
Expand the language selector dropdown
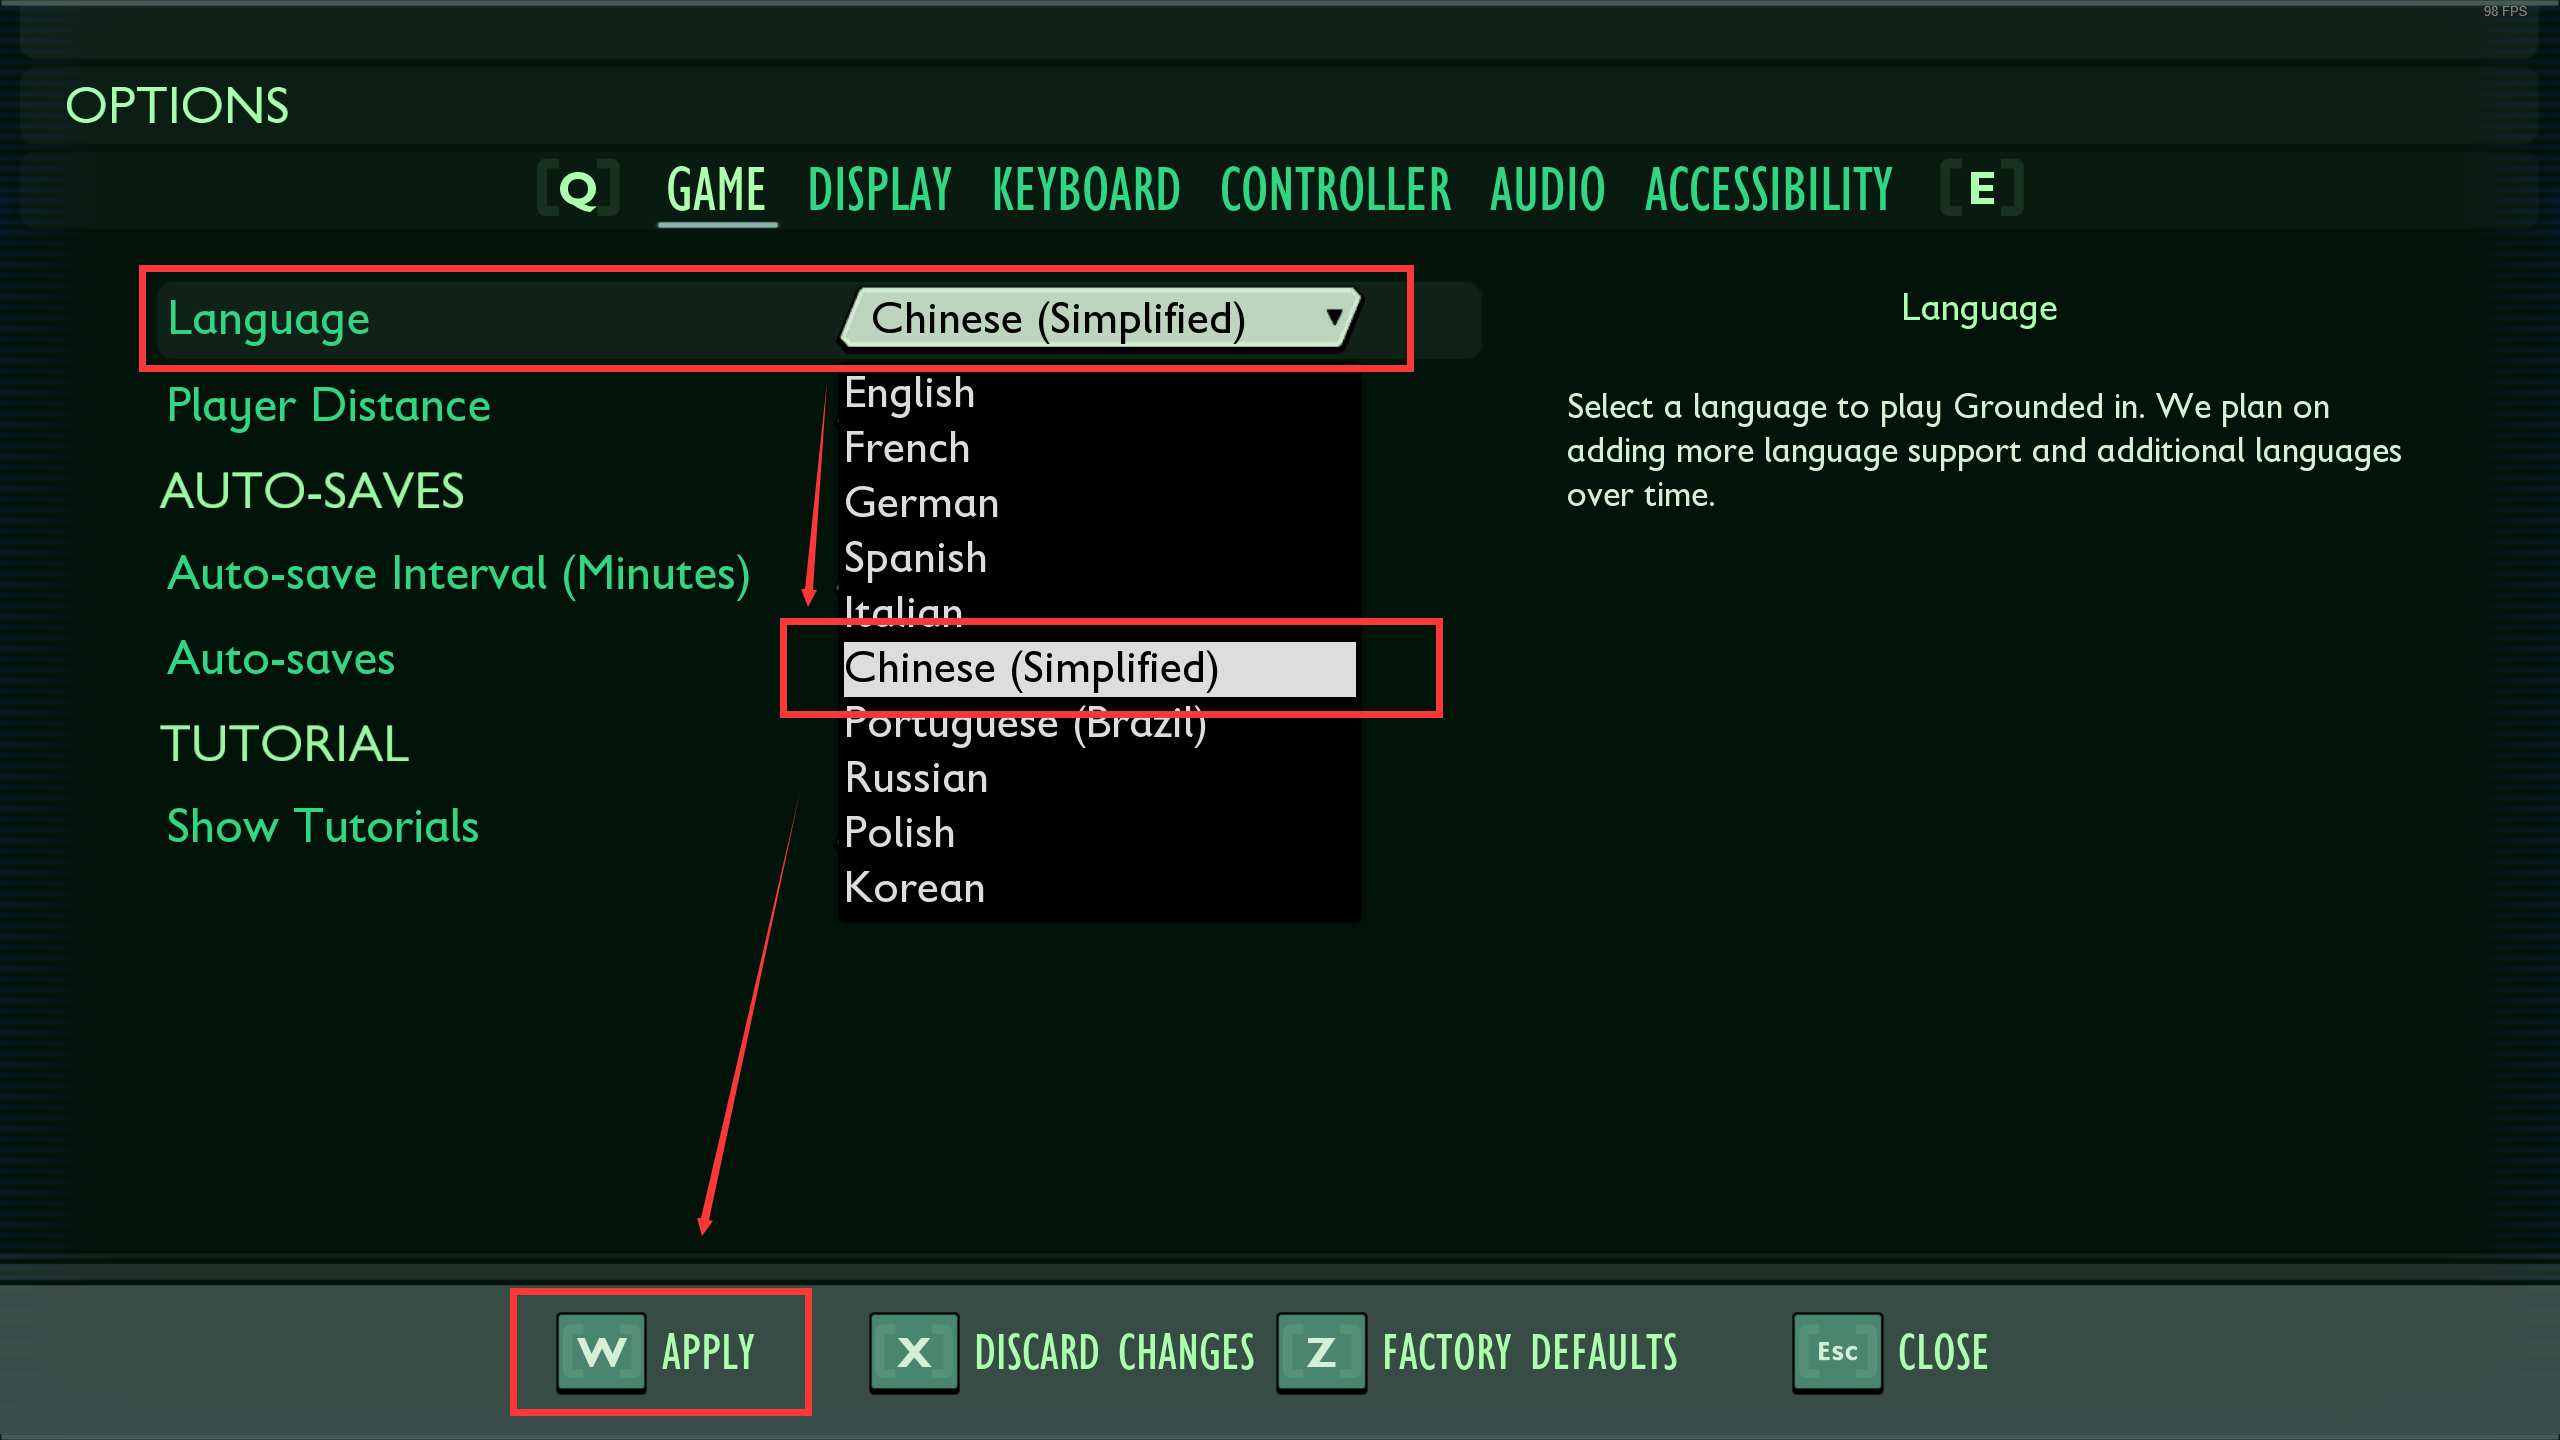1099,318
